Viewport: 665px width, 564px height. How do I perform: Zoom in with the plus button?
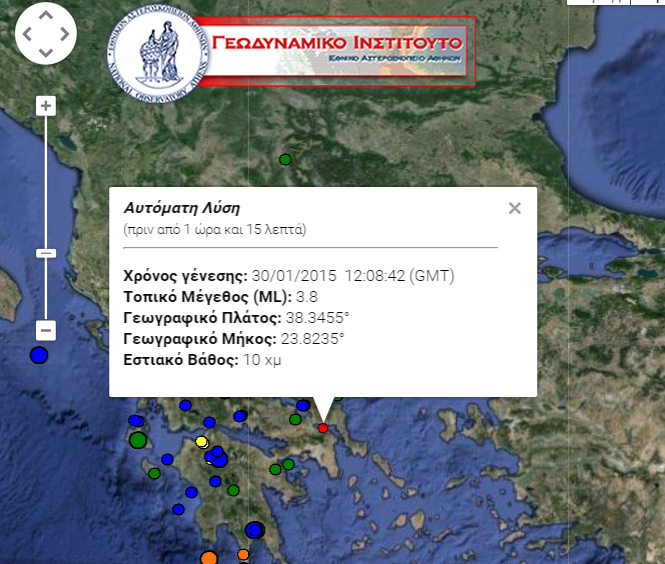pos(46,106)
